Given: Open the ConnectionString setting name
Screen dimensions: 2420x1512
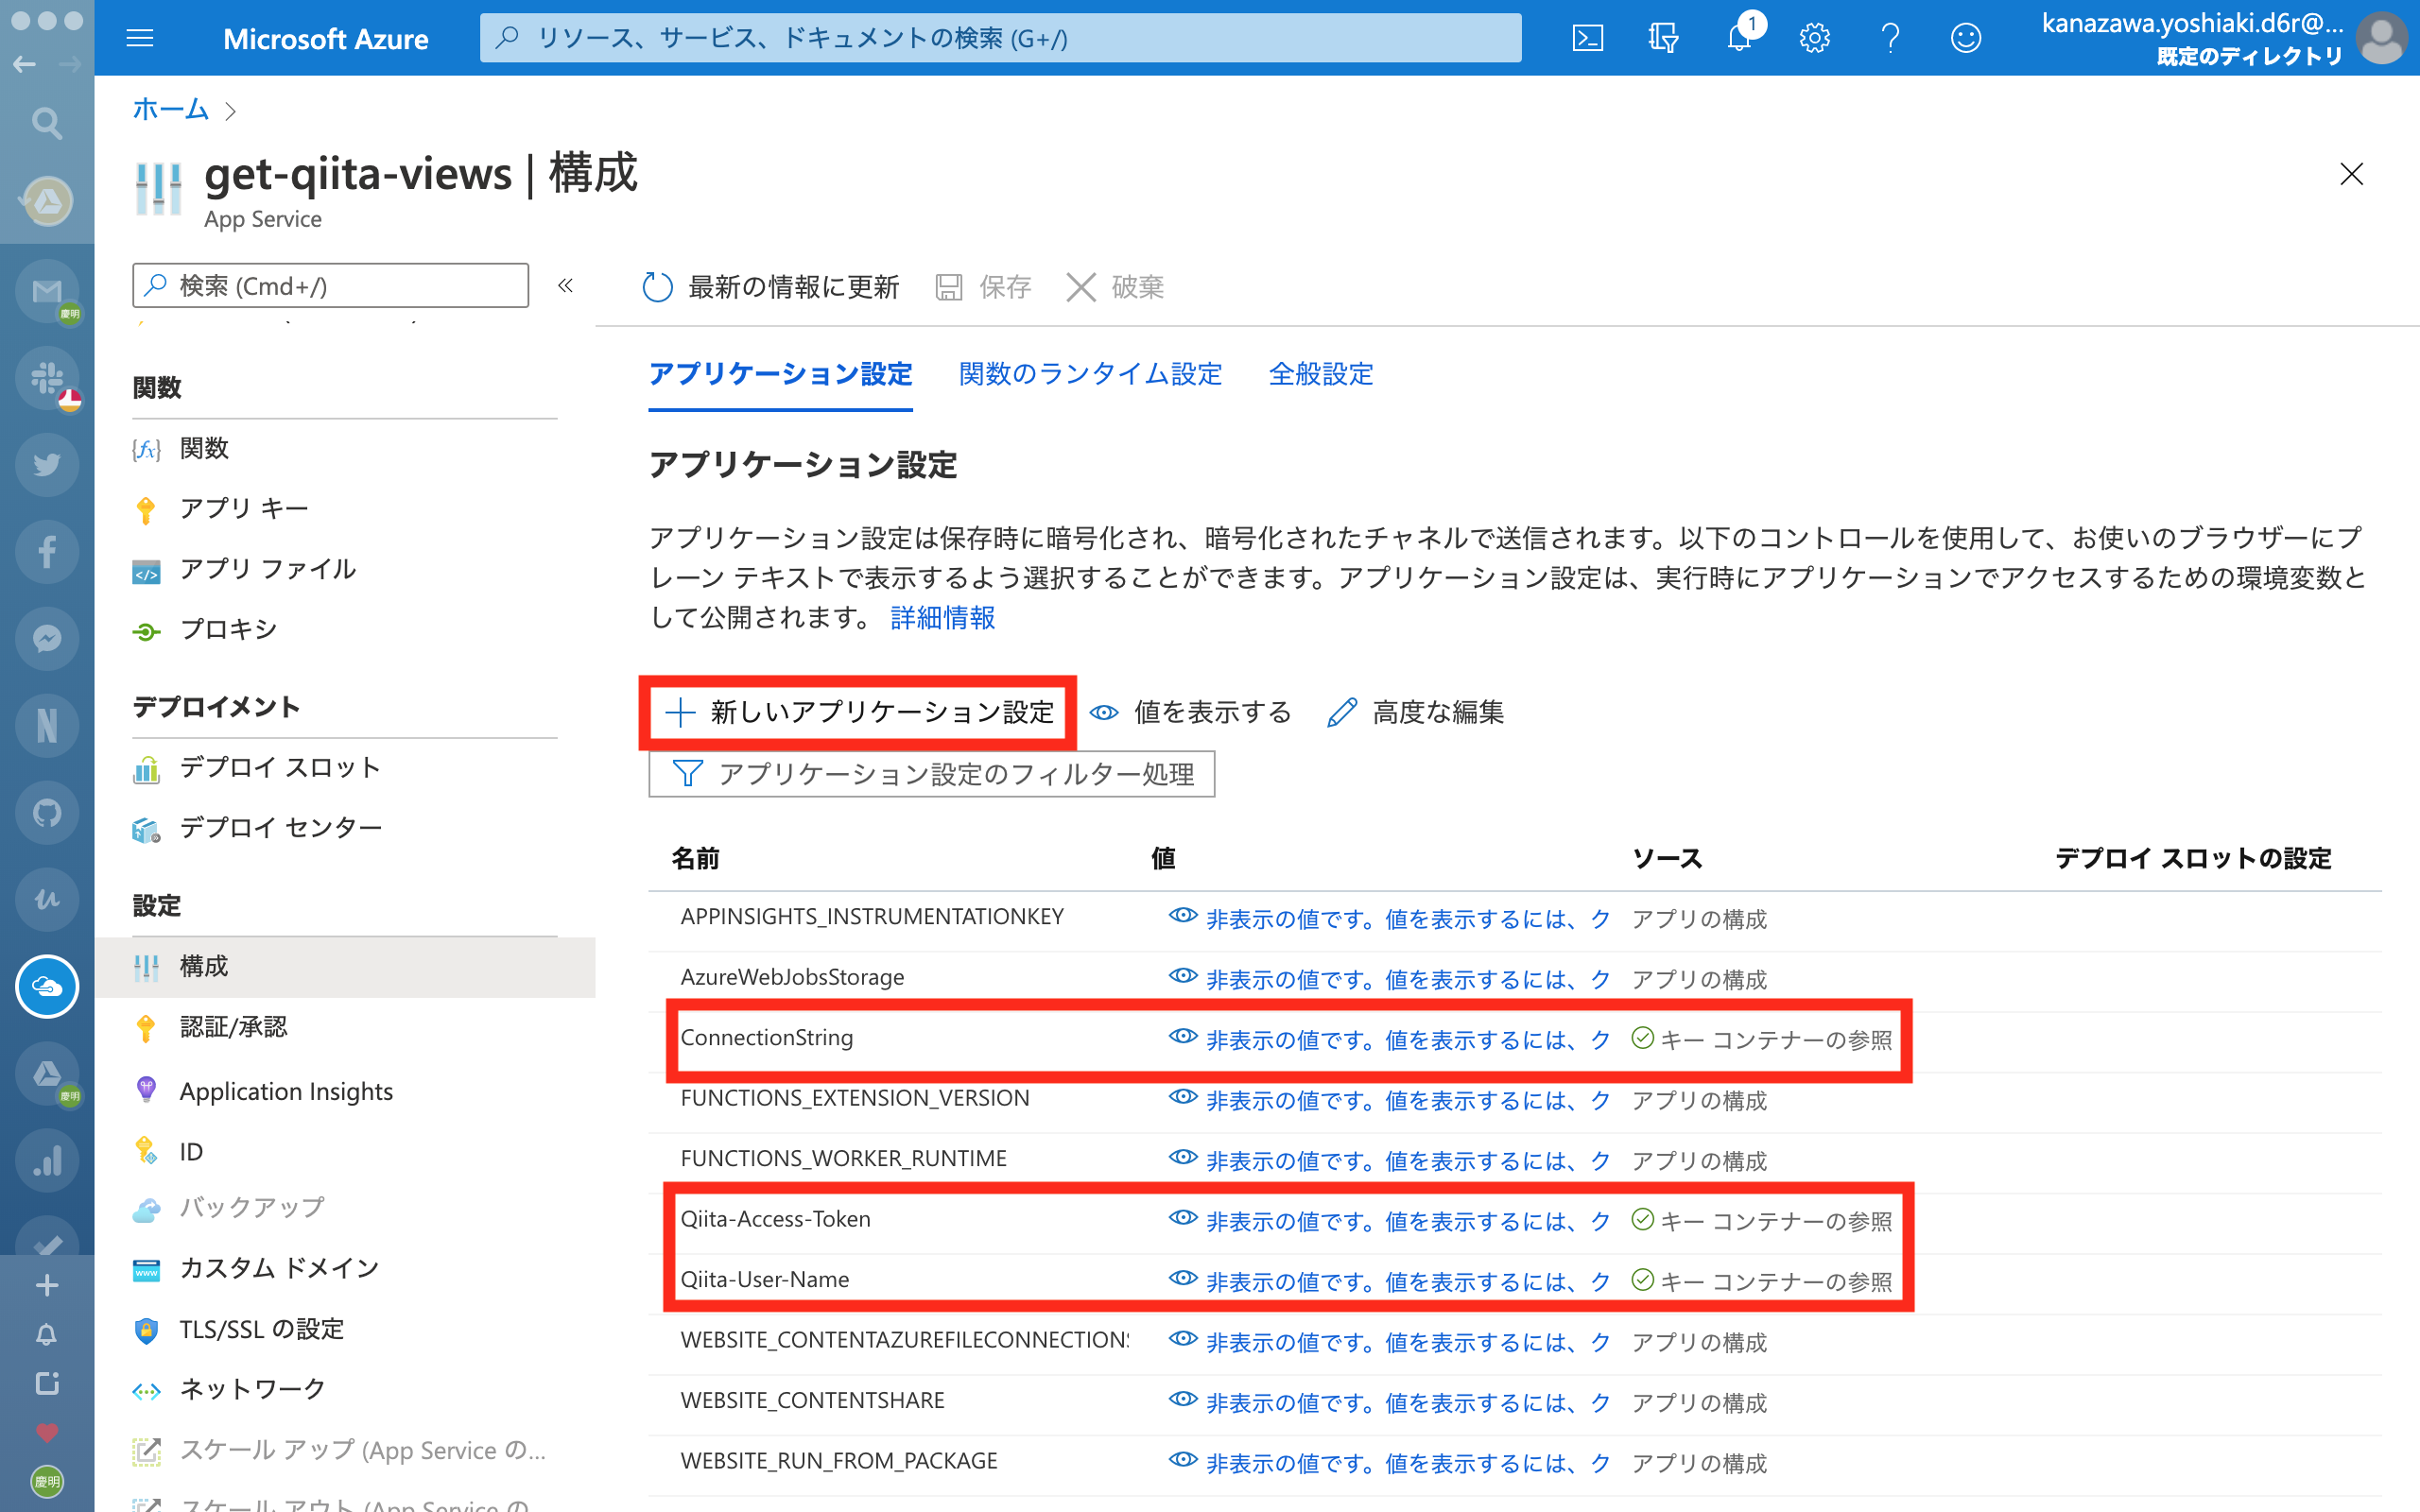Looking at the screenshot, I should (767, 1037).
